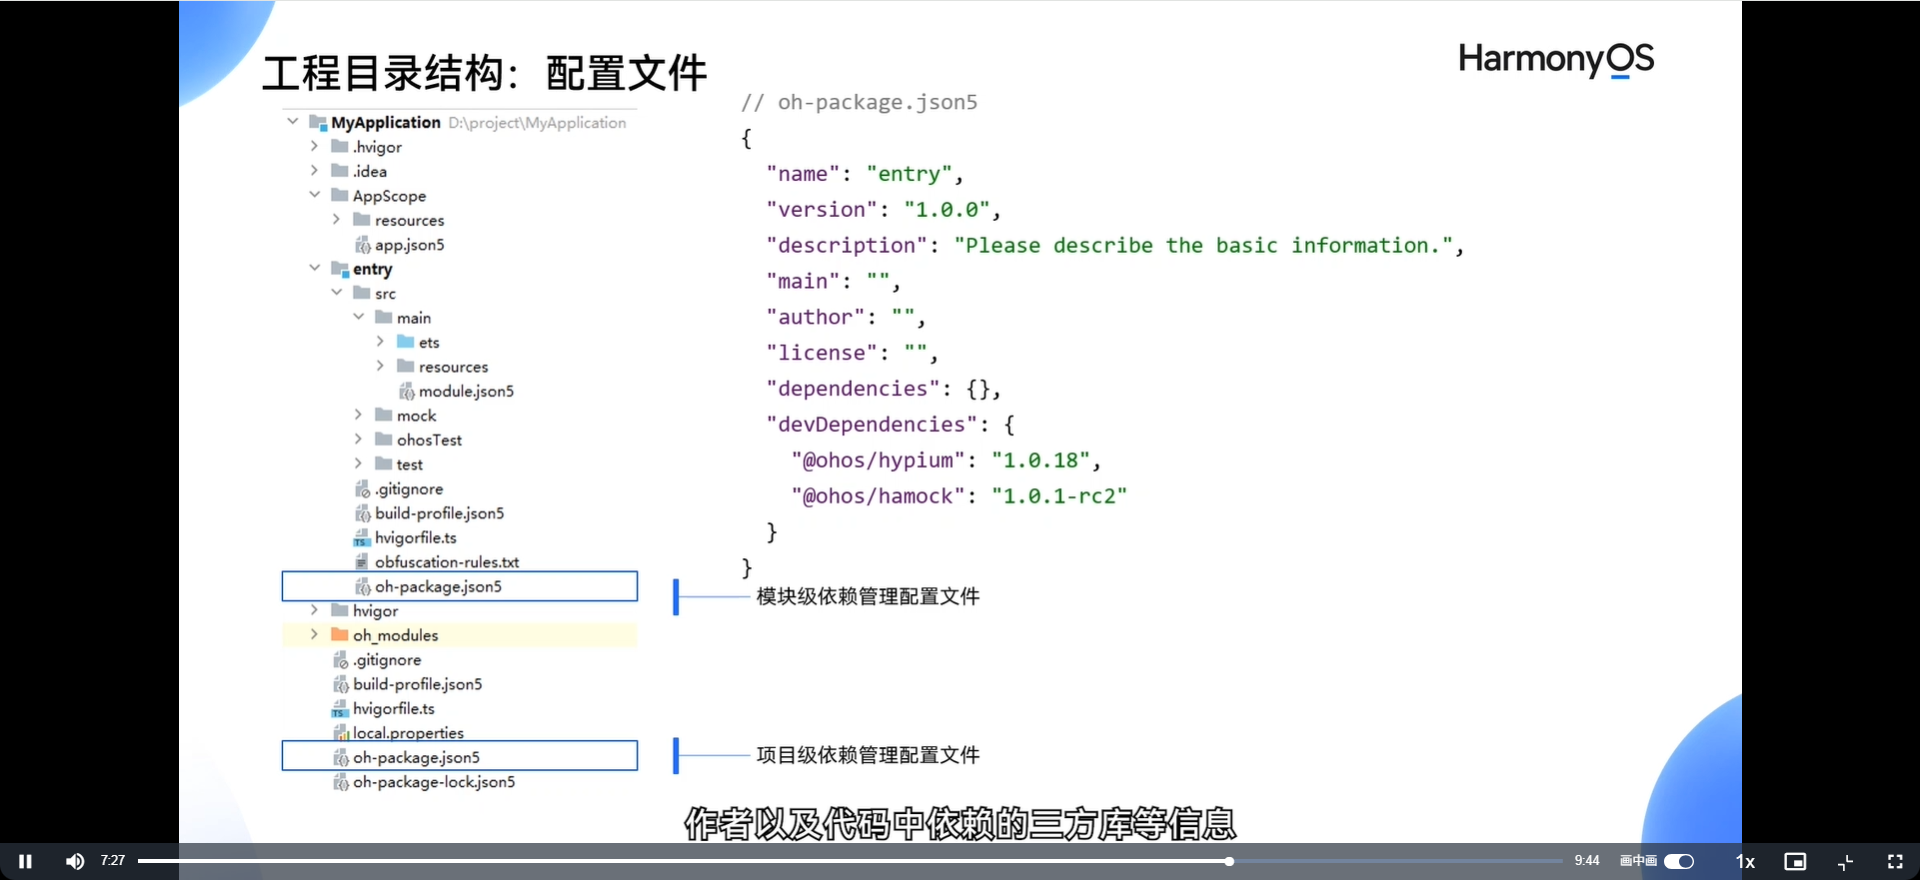Select local.properties in the tree
This screenshot has width=1920, height=880.
pos(408,733)
